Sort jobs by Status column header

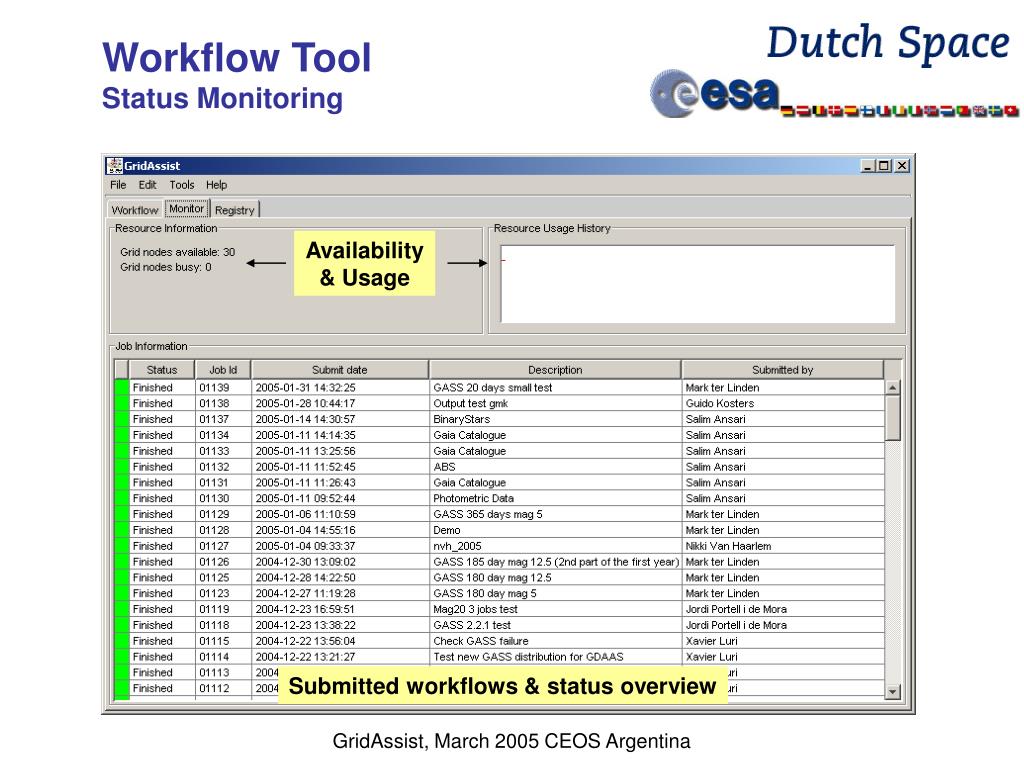click(162, 370)
